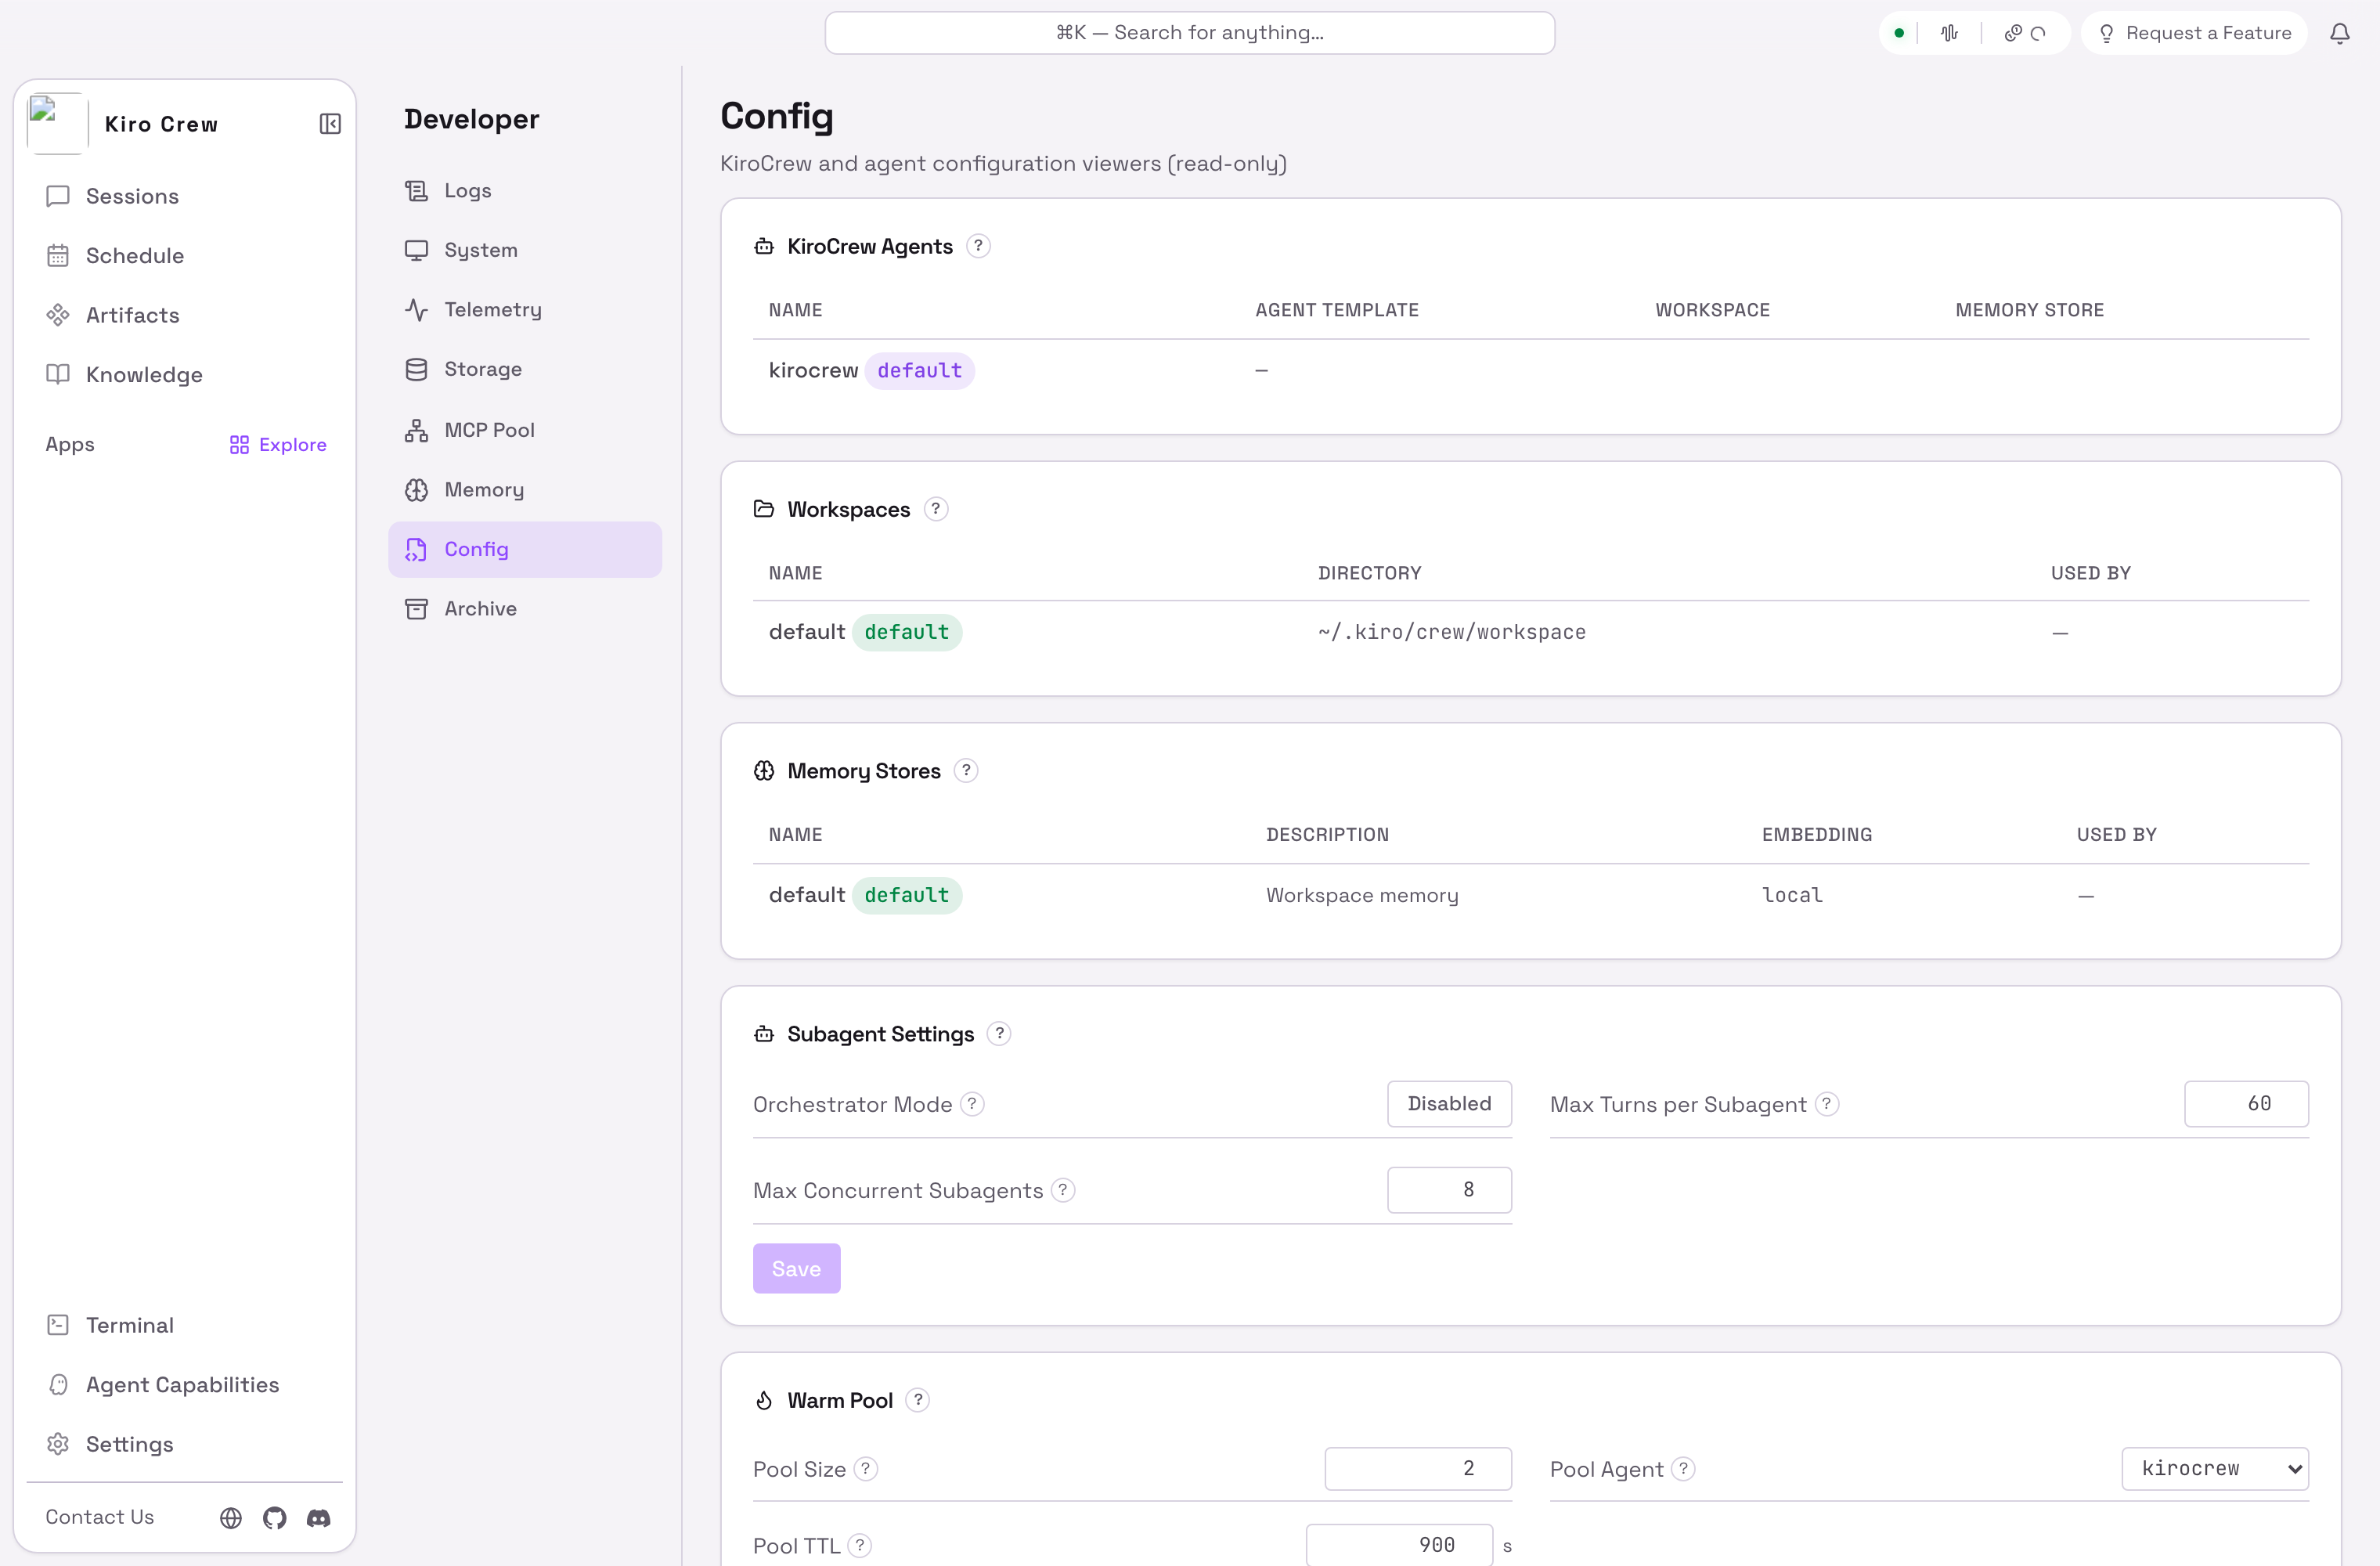The height and width of the screenshot is (1566, 2380).
Task: Click the search for anything field
Action: [x=1189, y=33]
